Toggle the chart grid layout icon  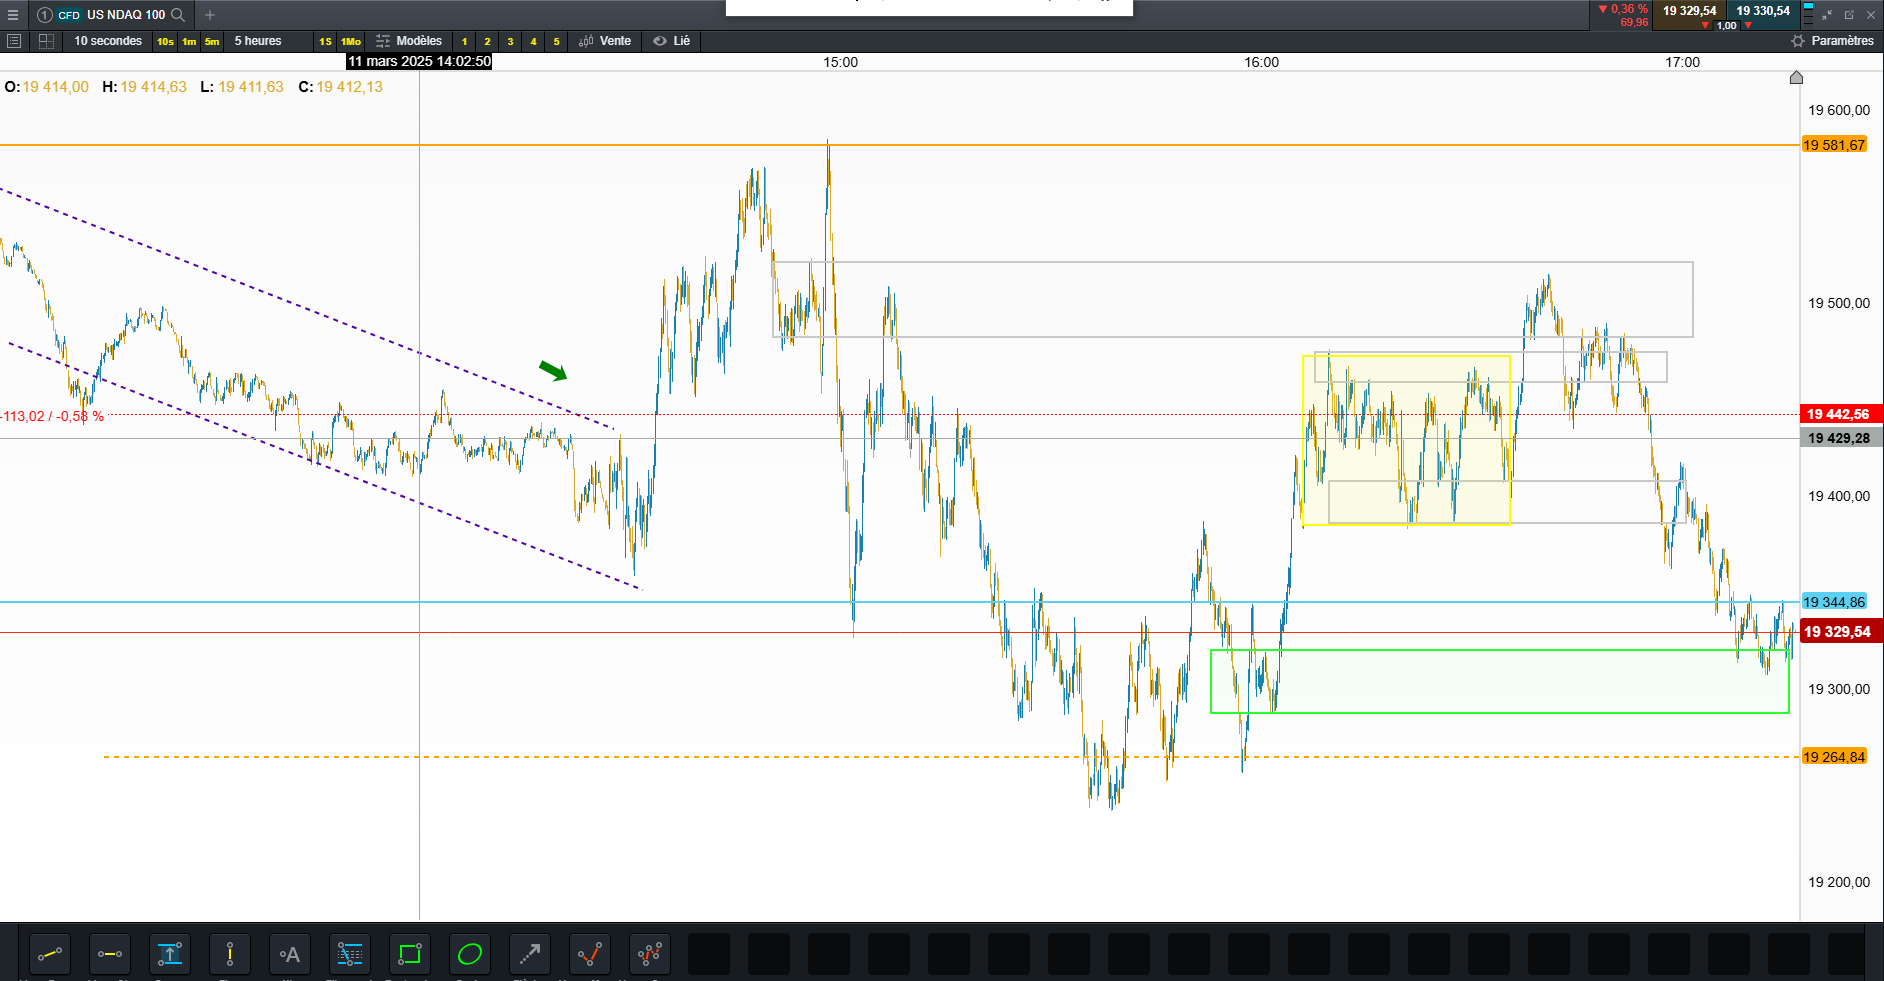46,41
